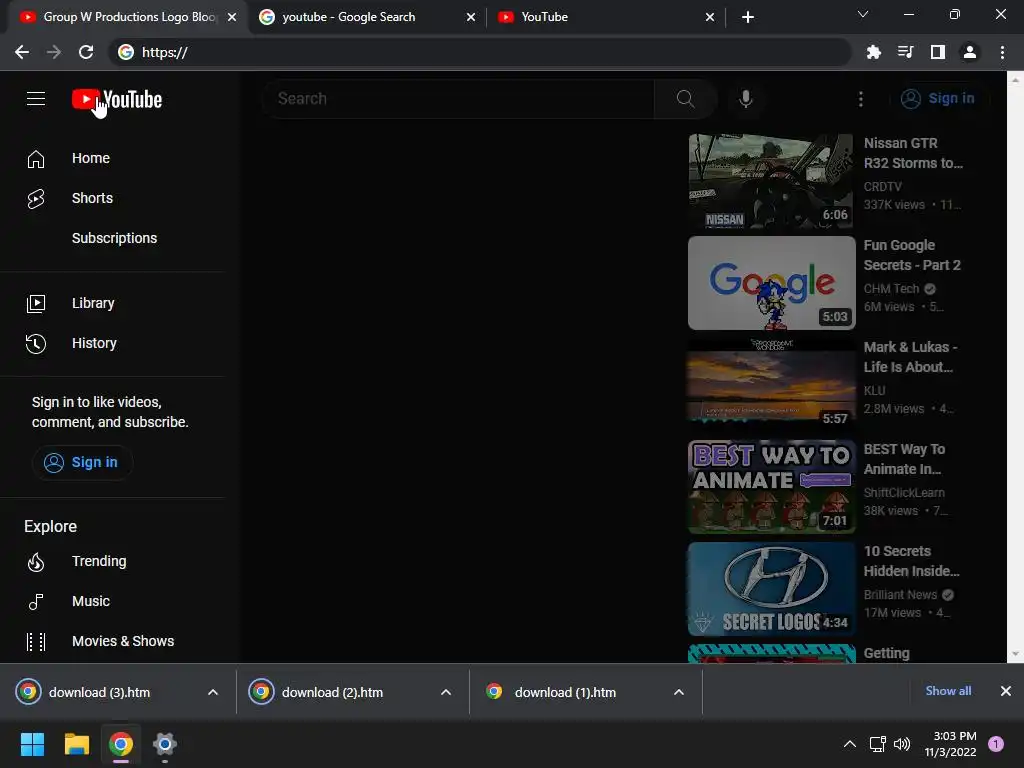
Task: Open the Nissan GTR R32 video thumbnail
Action: 771,182
